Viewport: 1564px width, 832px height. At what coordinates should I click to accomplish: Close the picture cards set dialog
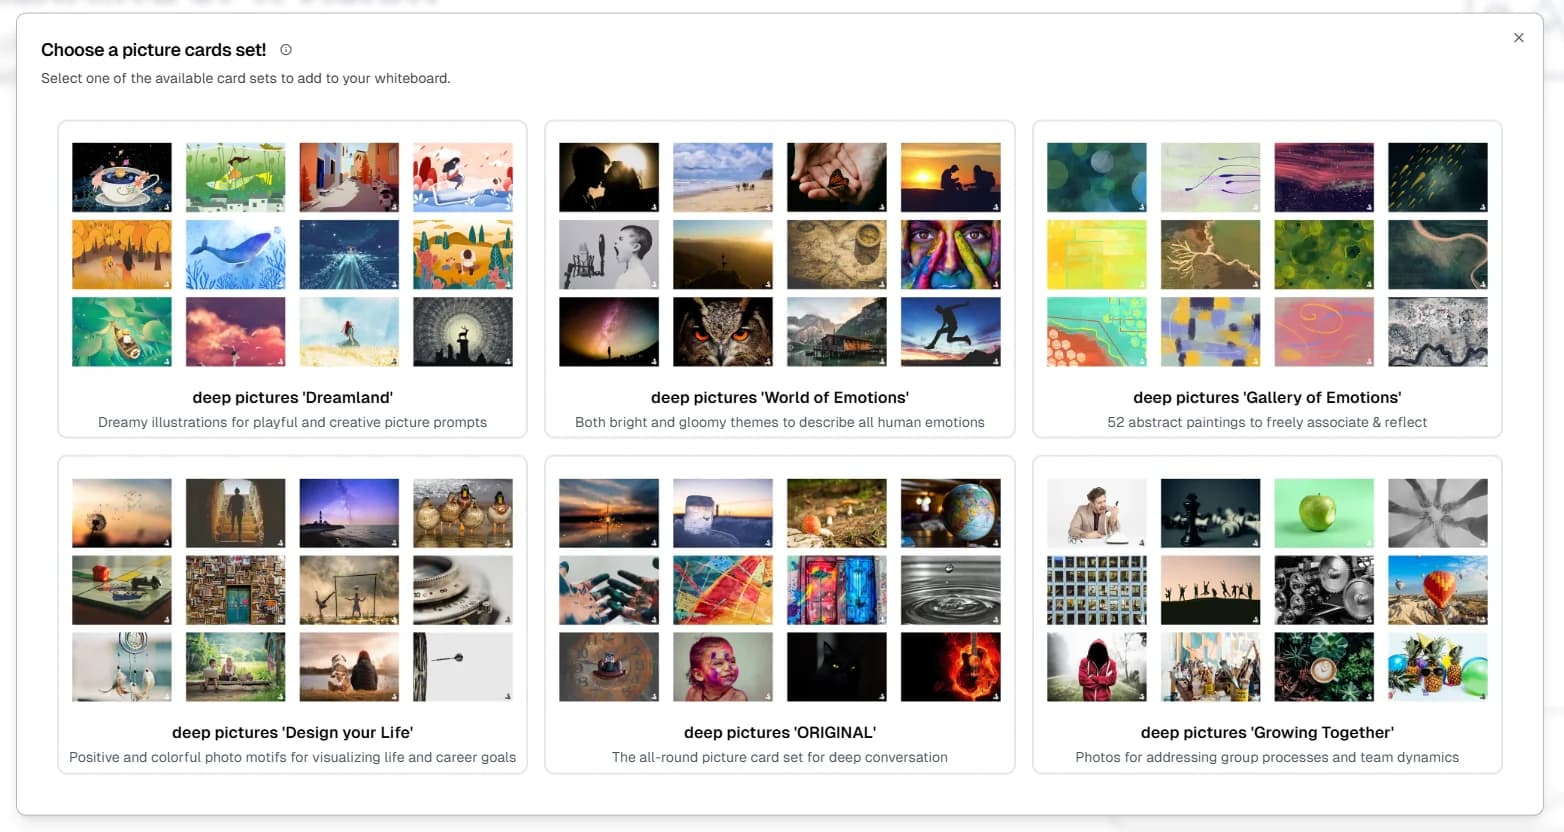click(1518, 38)
